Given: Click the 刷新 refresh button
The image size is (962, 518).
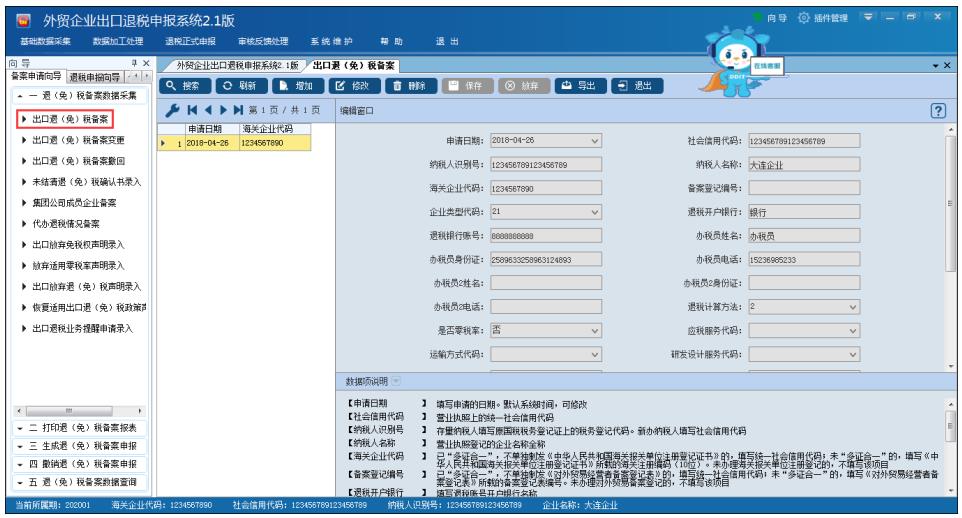Looking at the screenshot, I should [x=246, y=86].
